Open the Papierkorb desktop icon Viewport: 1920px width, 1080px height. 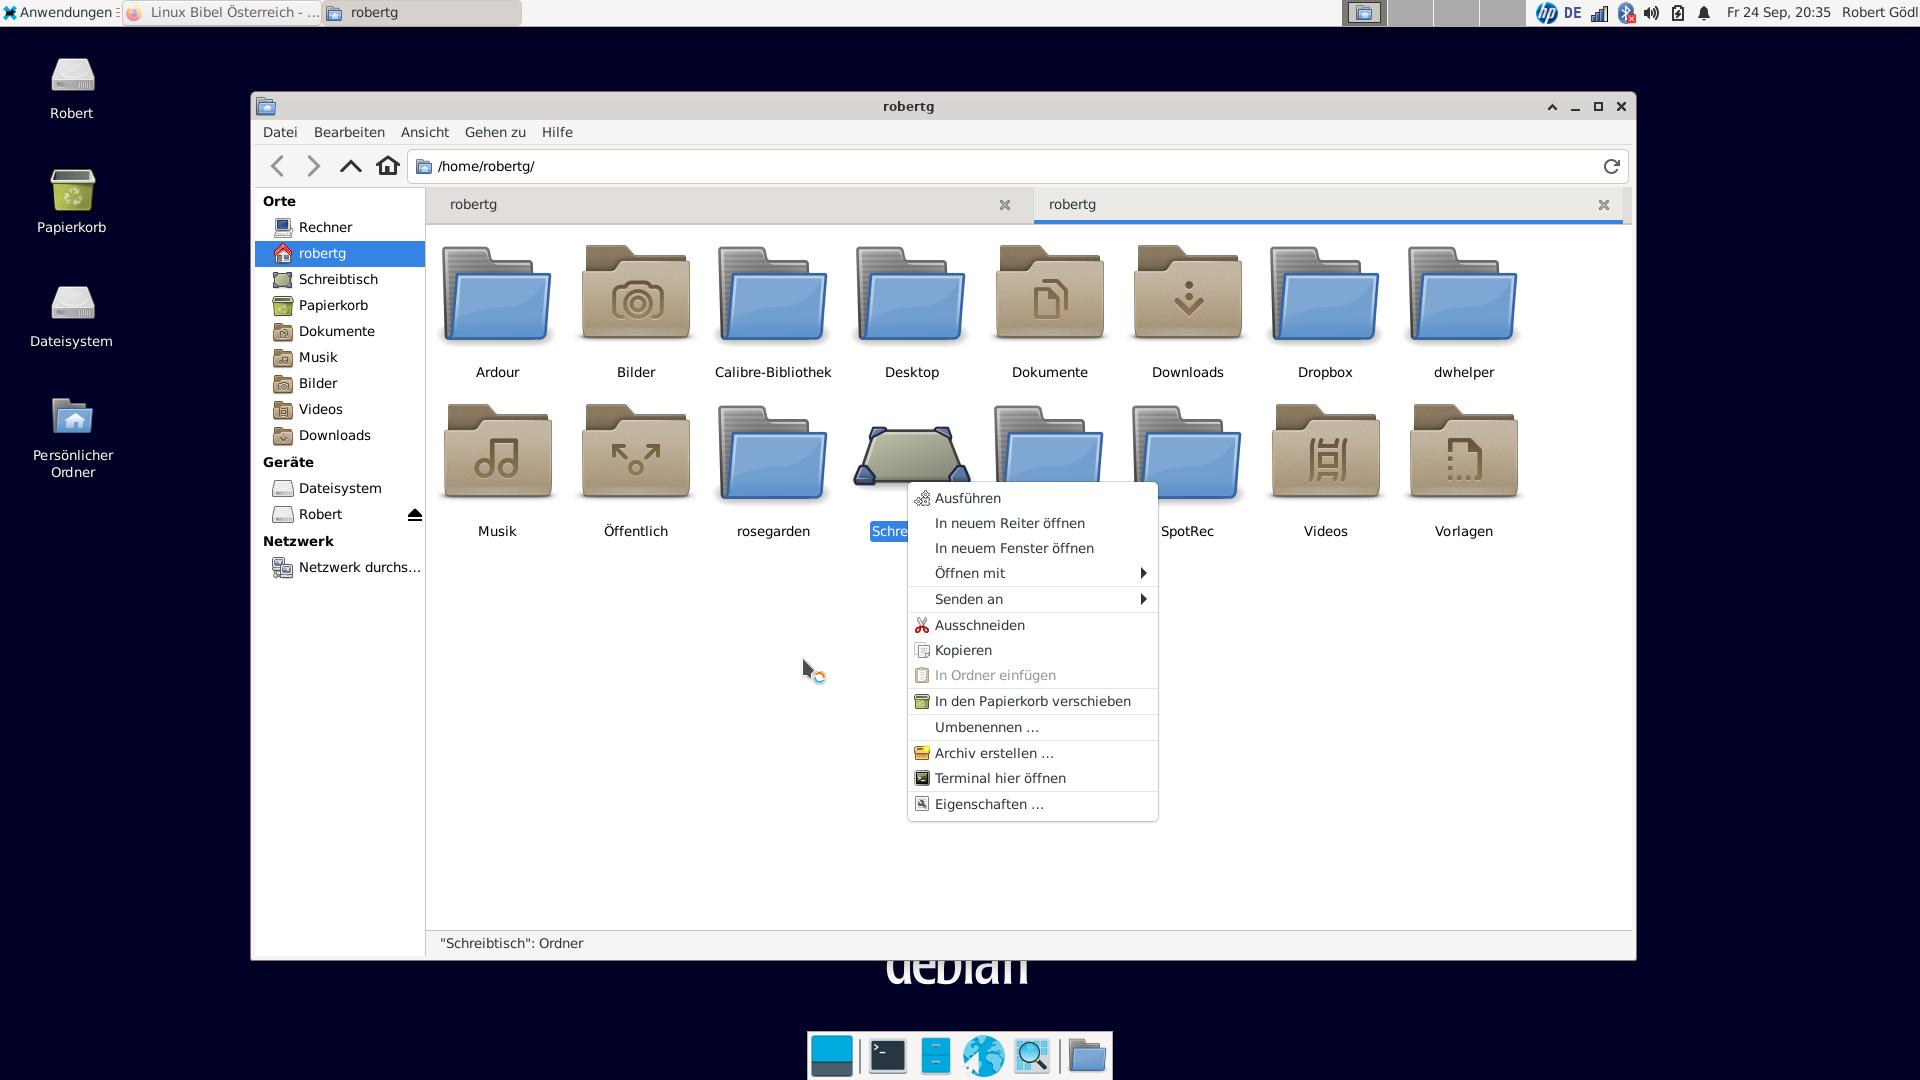72,191
